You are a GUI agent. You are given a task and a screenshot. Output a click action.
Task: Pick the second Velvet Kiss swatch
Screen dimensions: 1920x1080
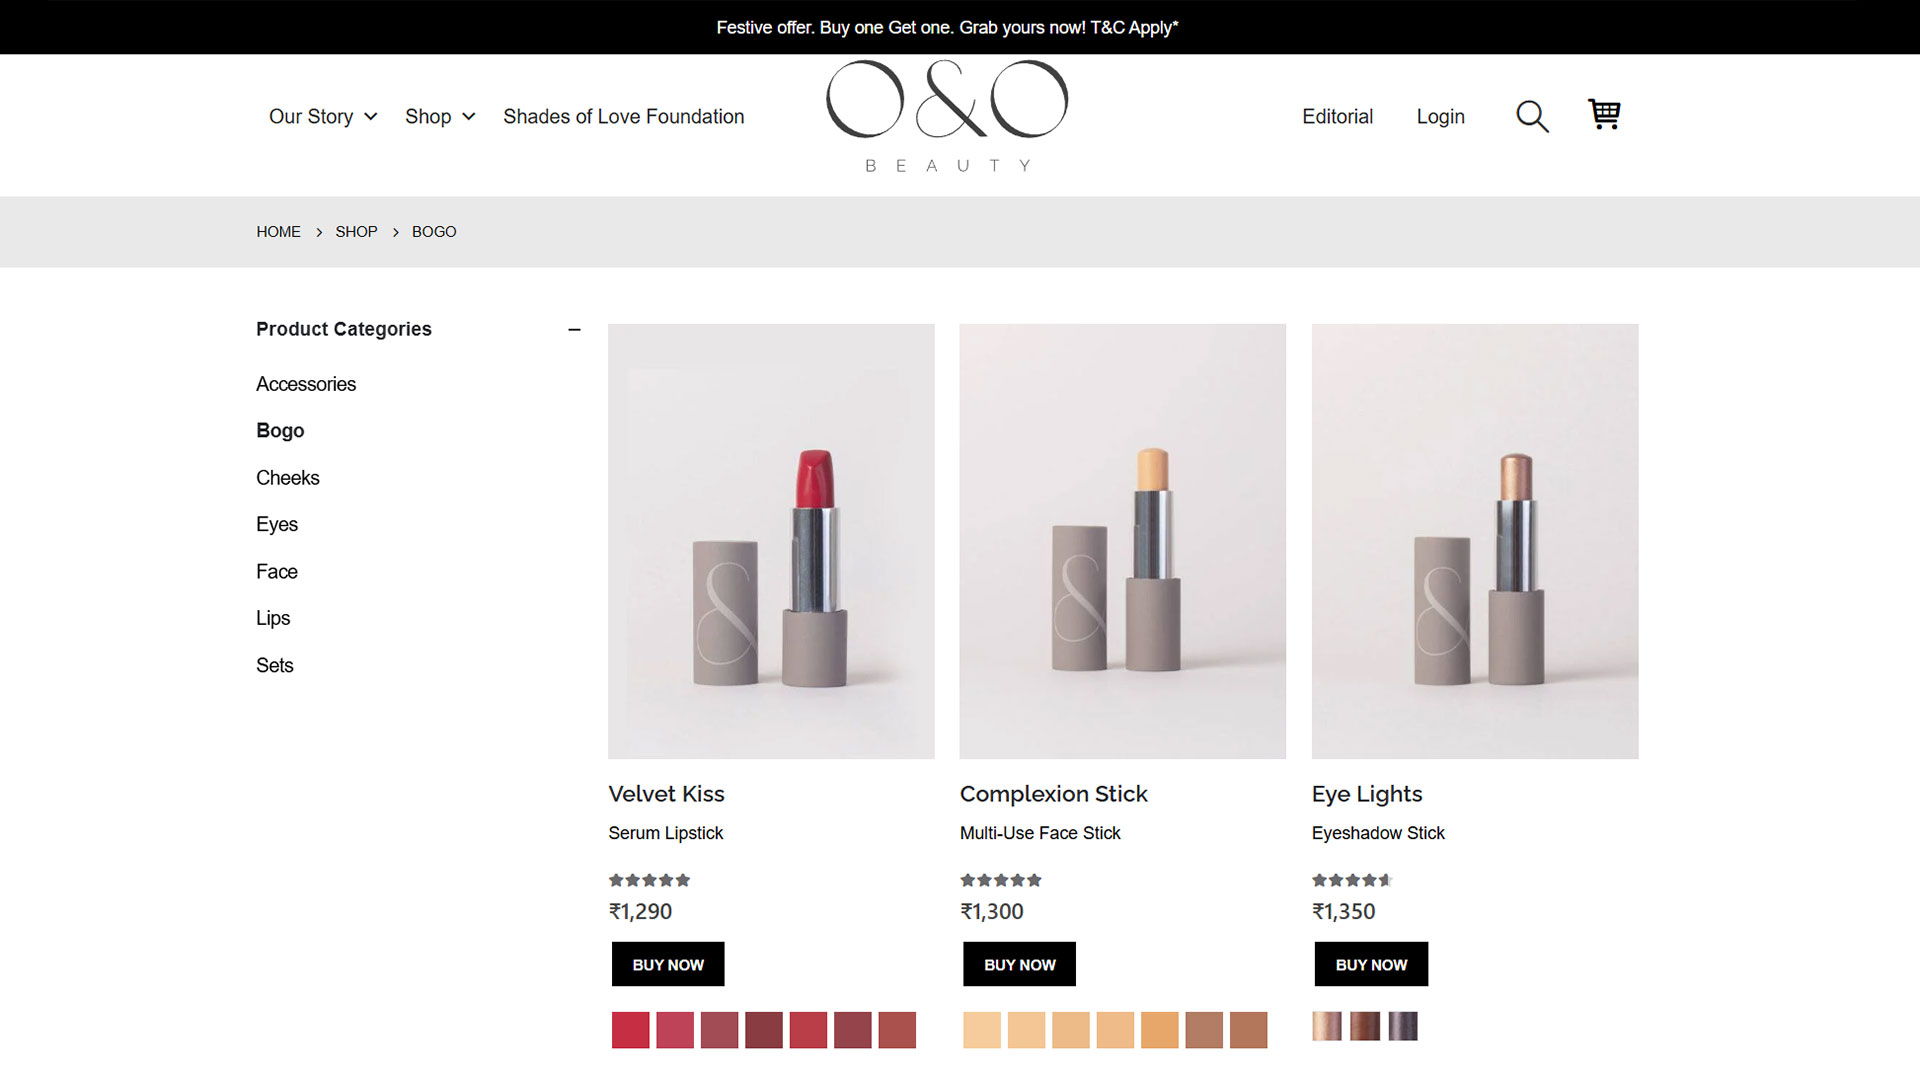(675, 1030)
